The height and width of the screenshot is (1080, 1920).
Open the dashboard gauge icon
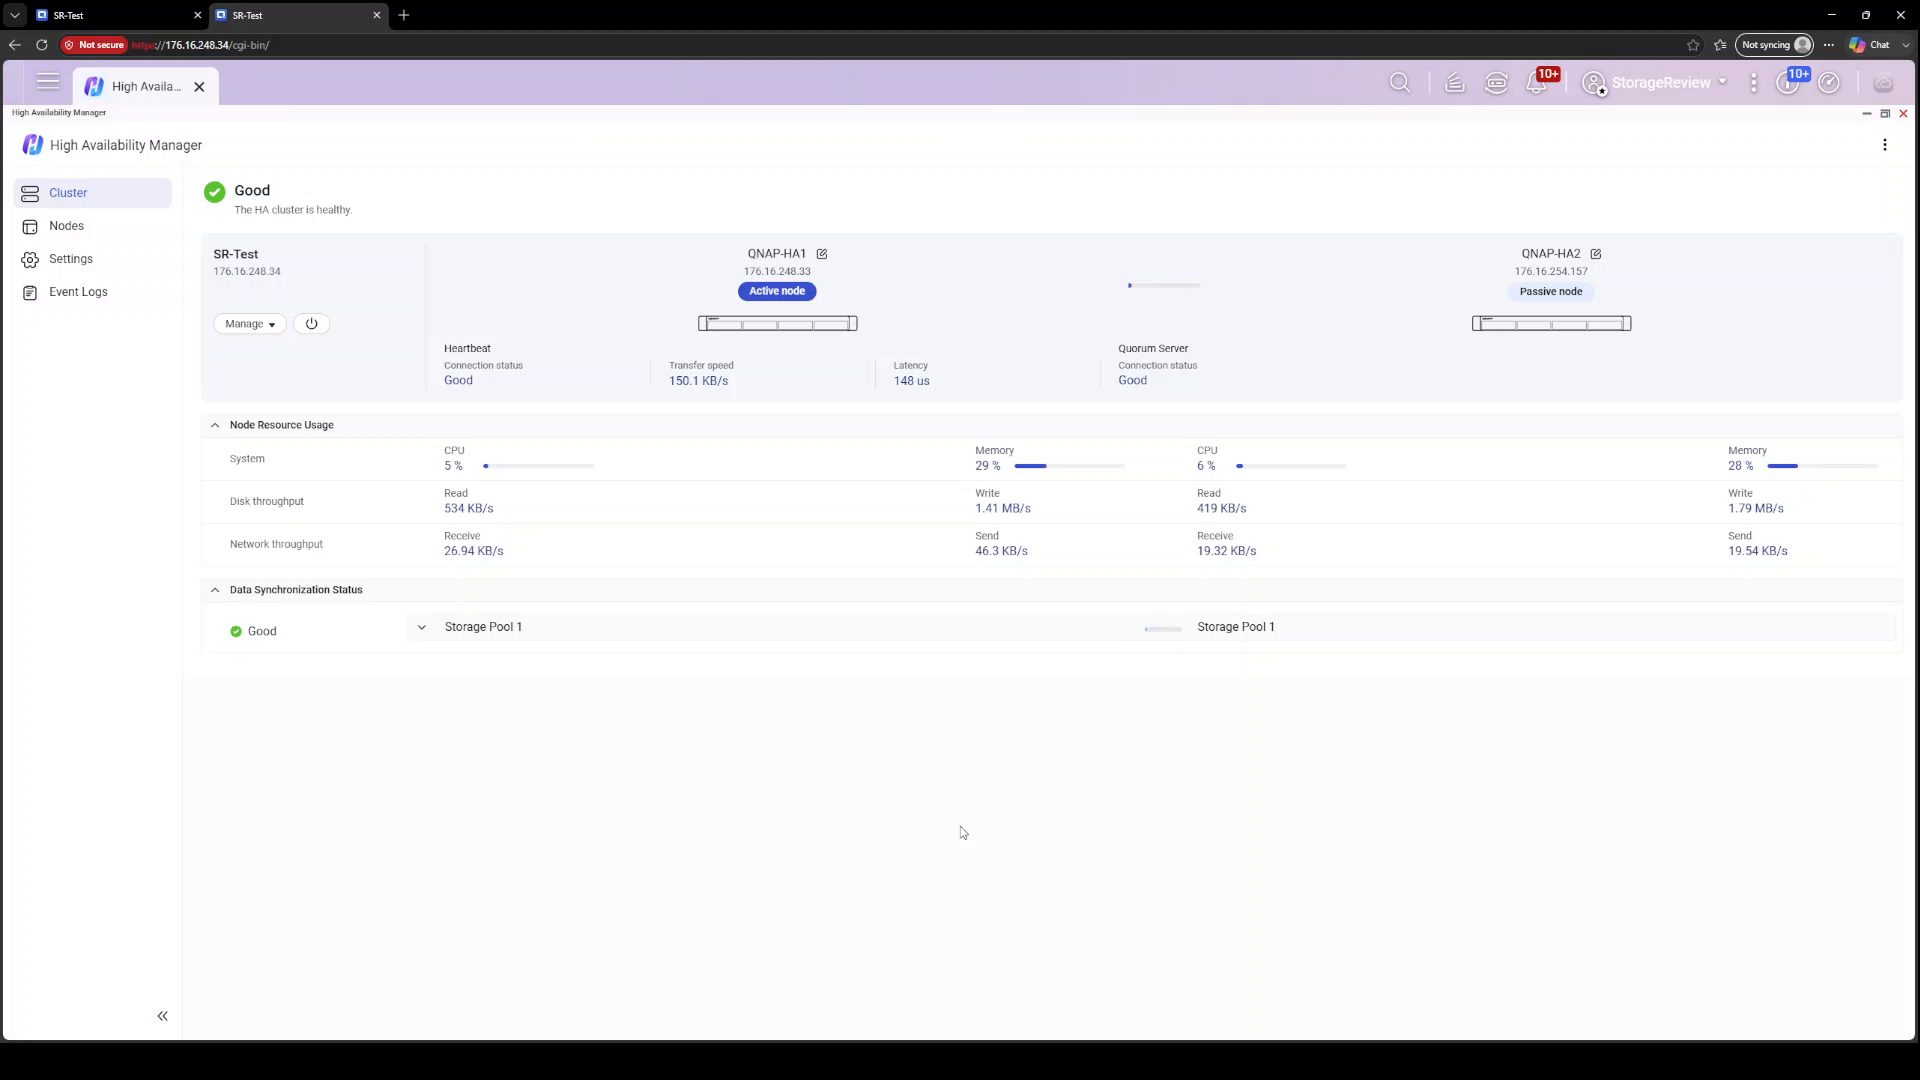click(1829, 83)
